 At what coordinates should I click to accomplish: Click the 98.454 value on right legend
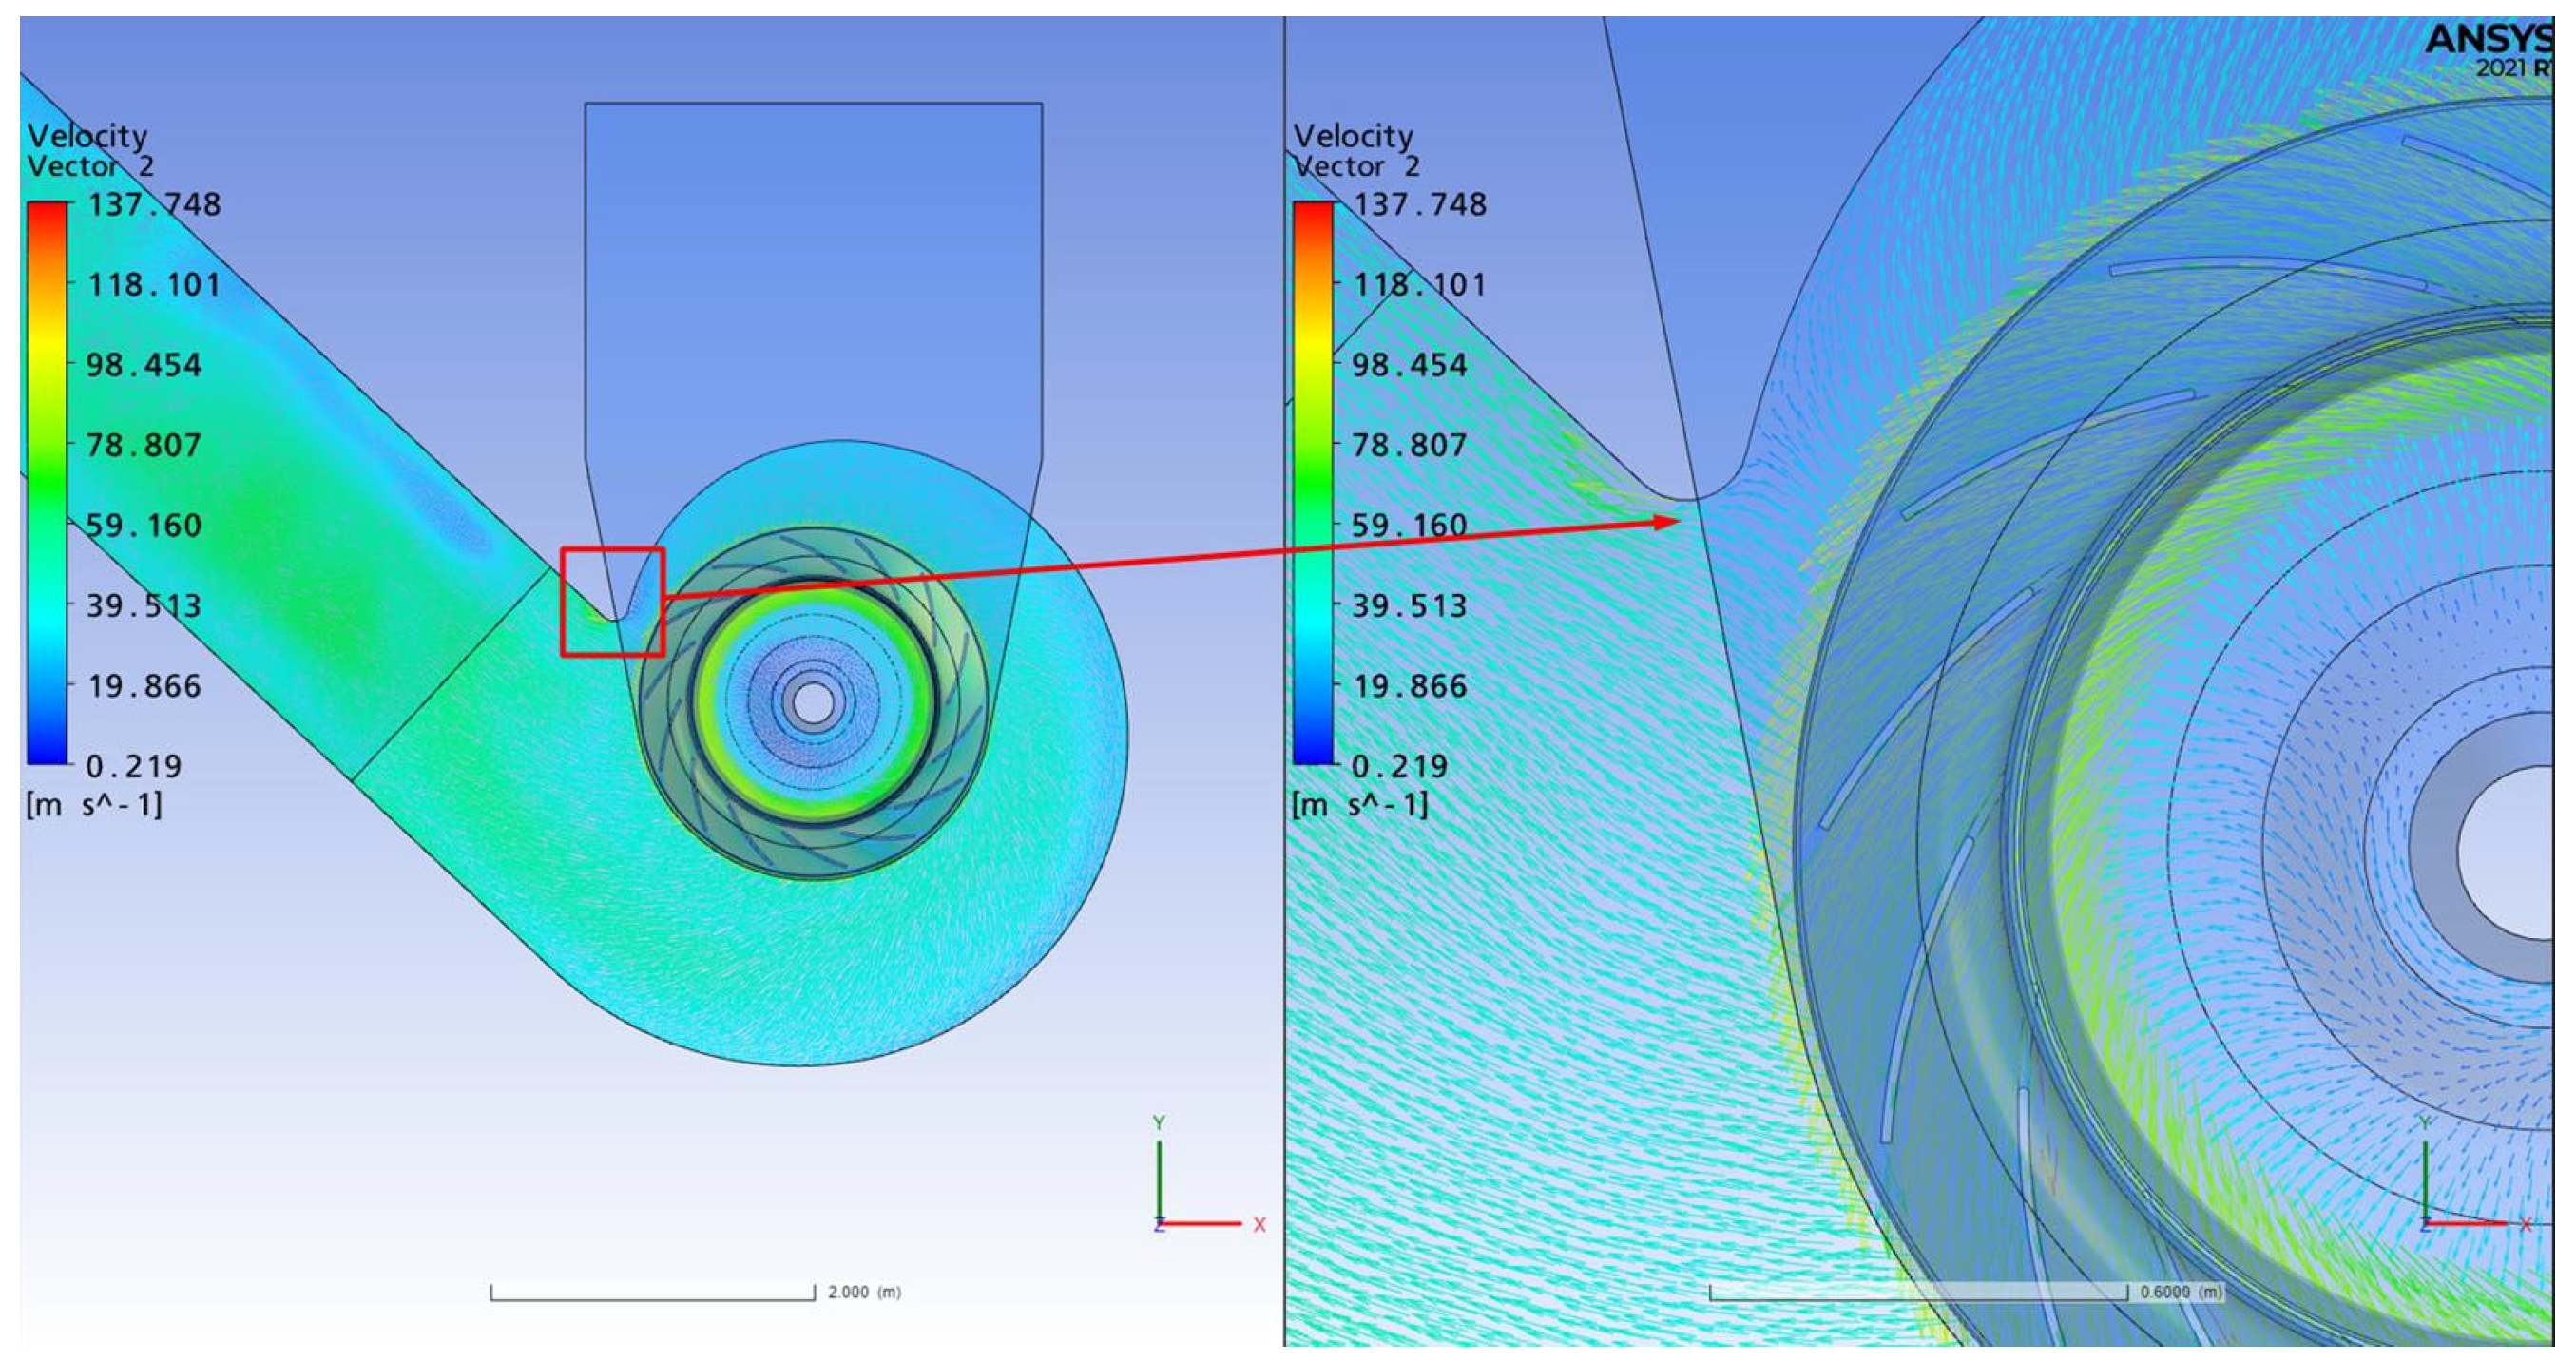pos(1409,365)
